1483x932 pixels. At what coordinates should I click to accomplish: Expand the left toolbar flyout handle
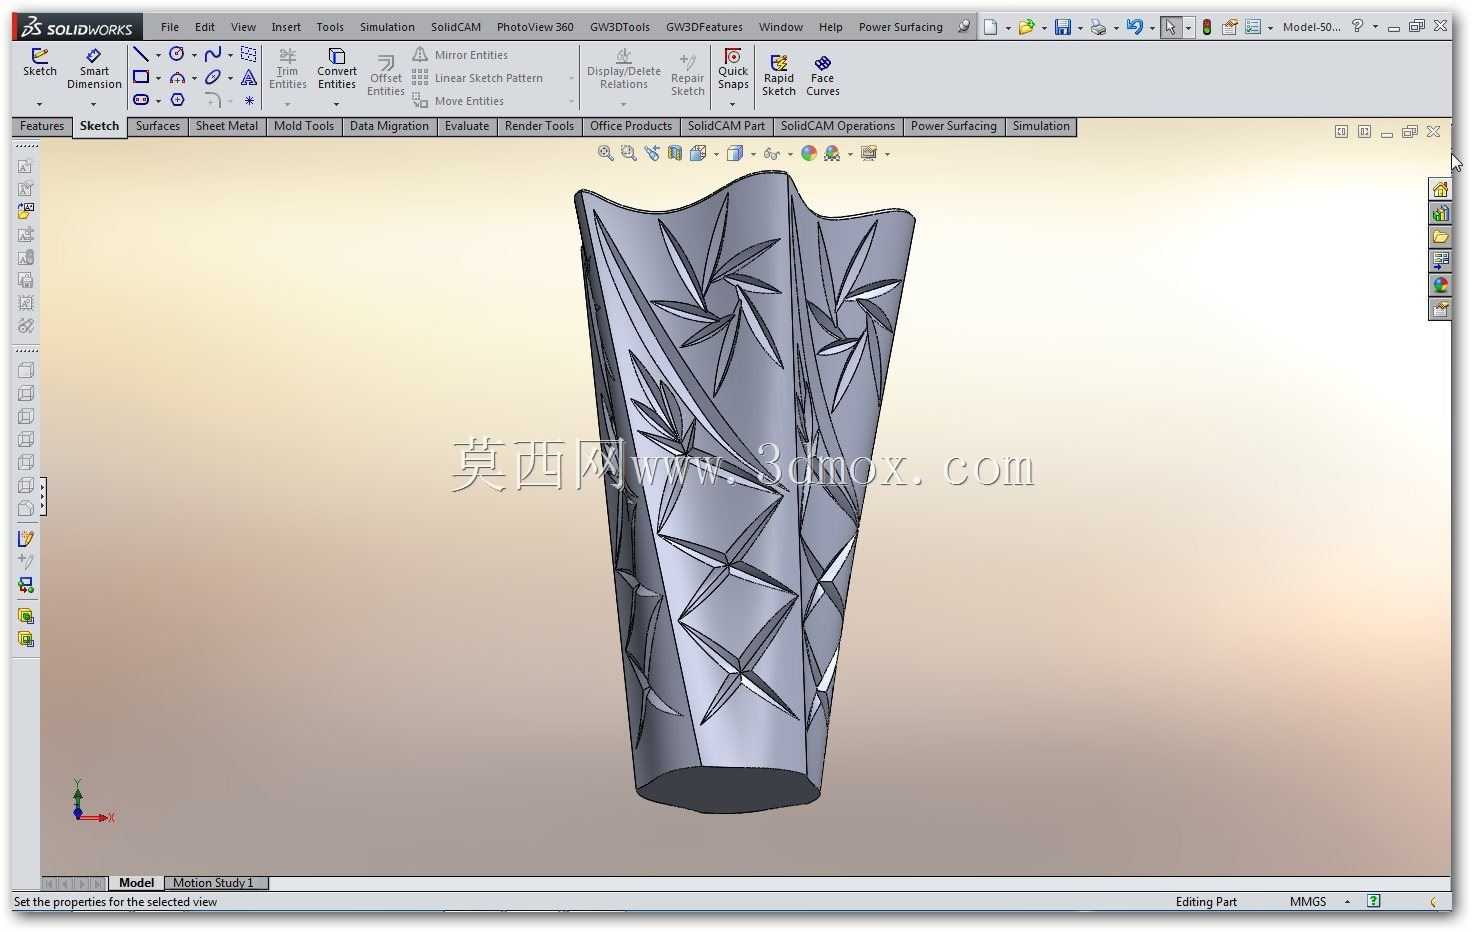point(43,497)
